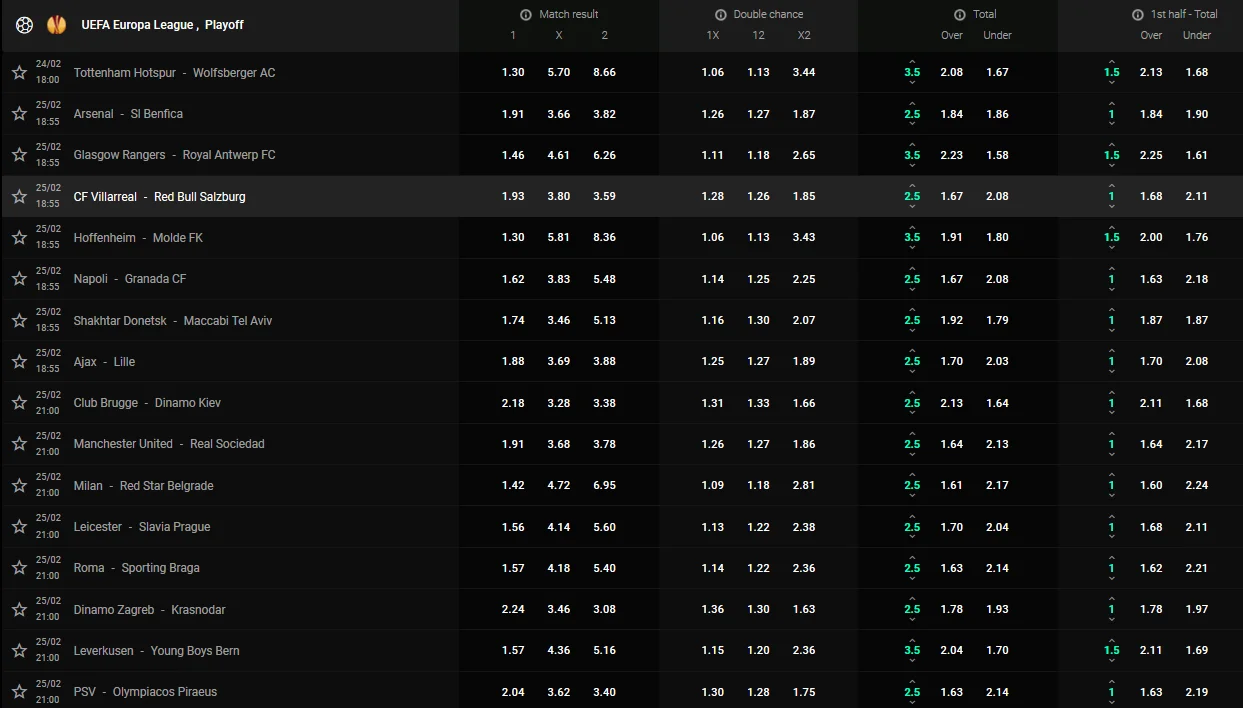1243x708 pixels.
Task: Click info icon beside 1st half - Total
Action: click(1137, 15)
